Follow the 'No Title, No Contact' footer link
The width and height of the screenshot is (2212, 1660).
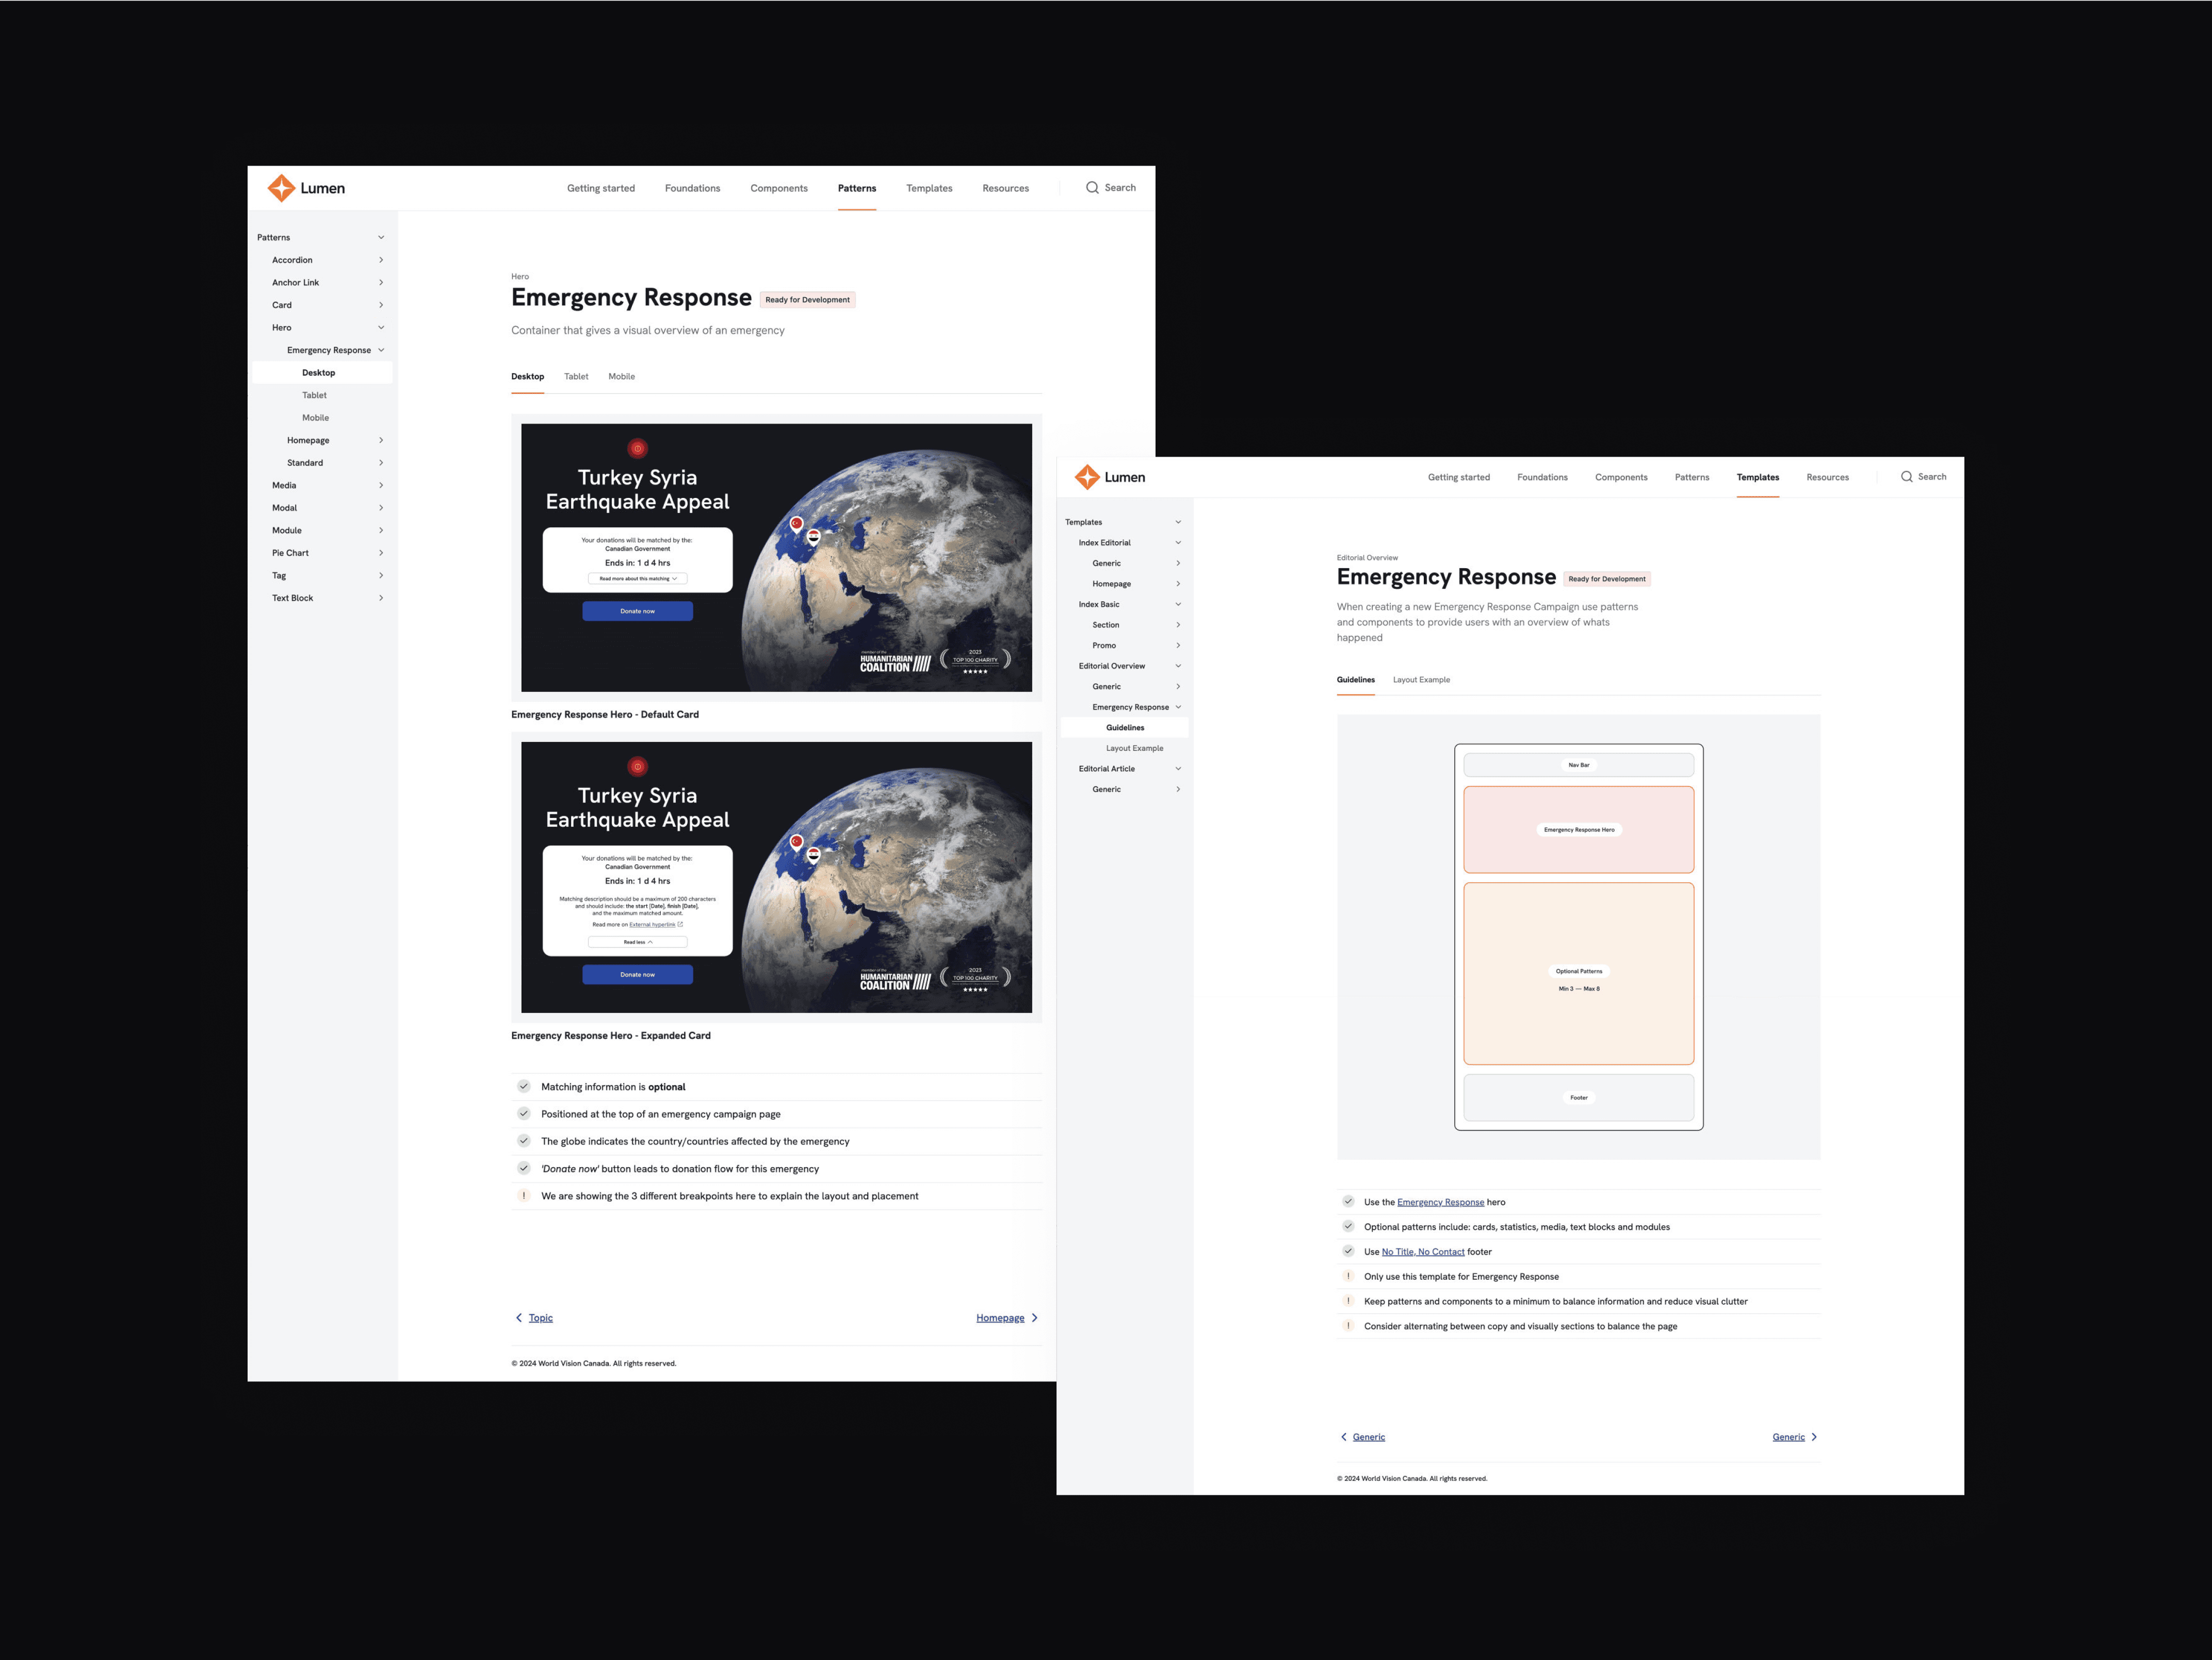[x=1422, y=1252]
